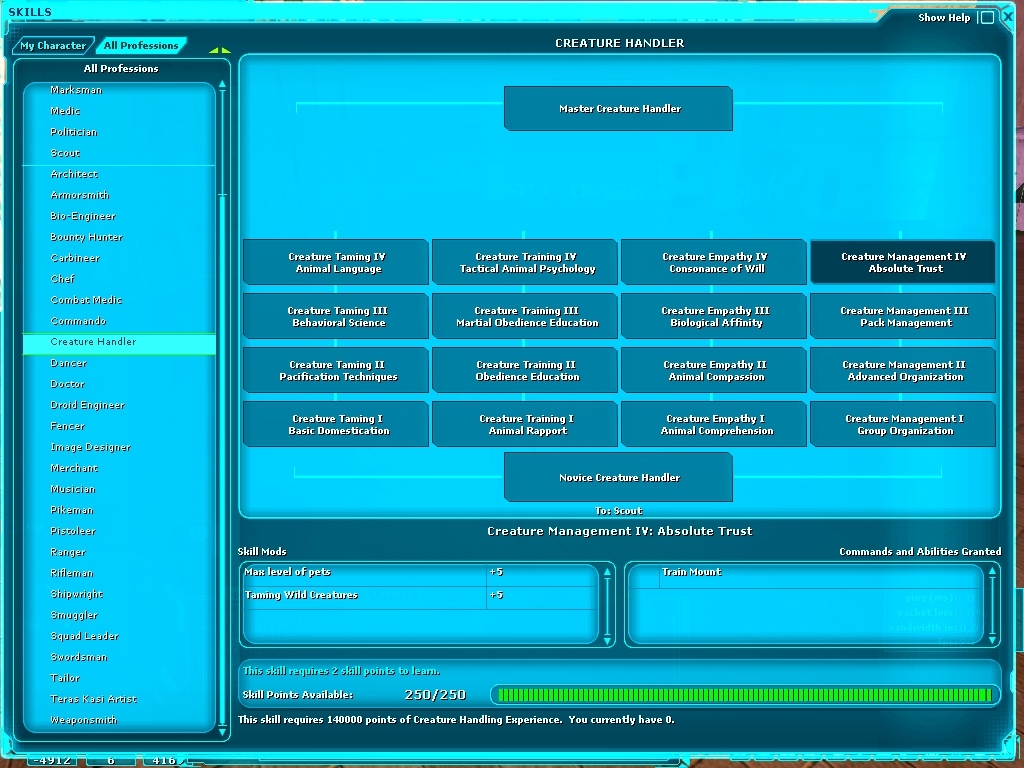
Task: Select Creature Taming I Basic Domestication
Action: [x=336, y=424]
